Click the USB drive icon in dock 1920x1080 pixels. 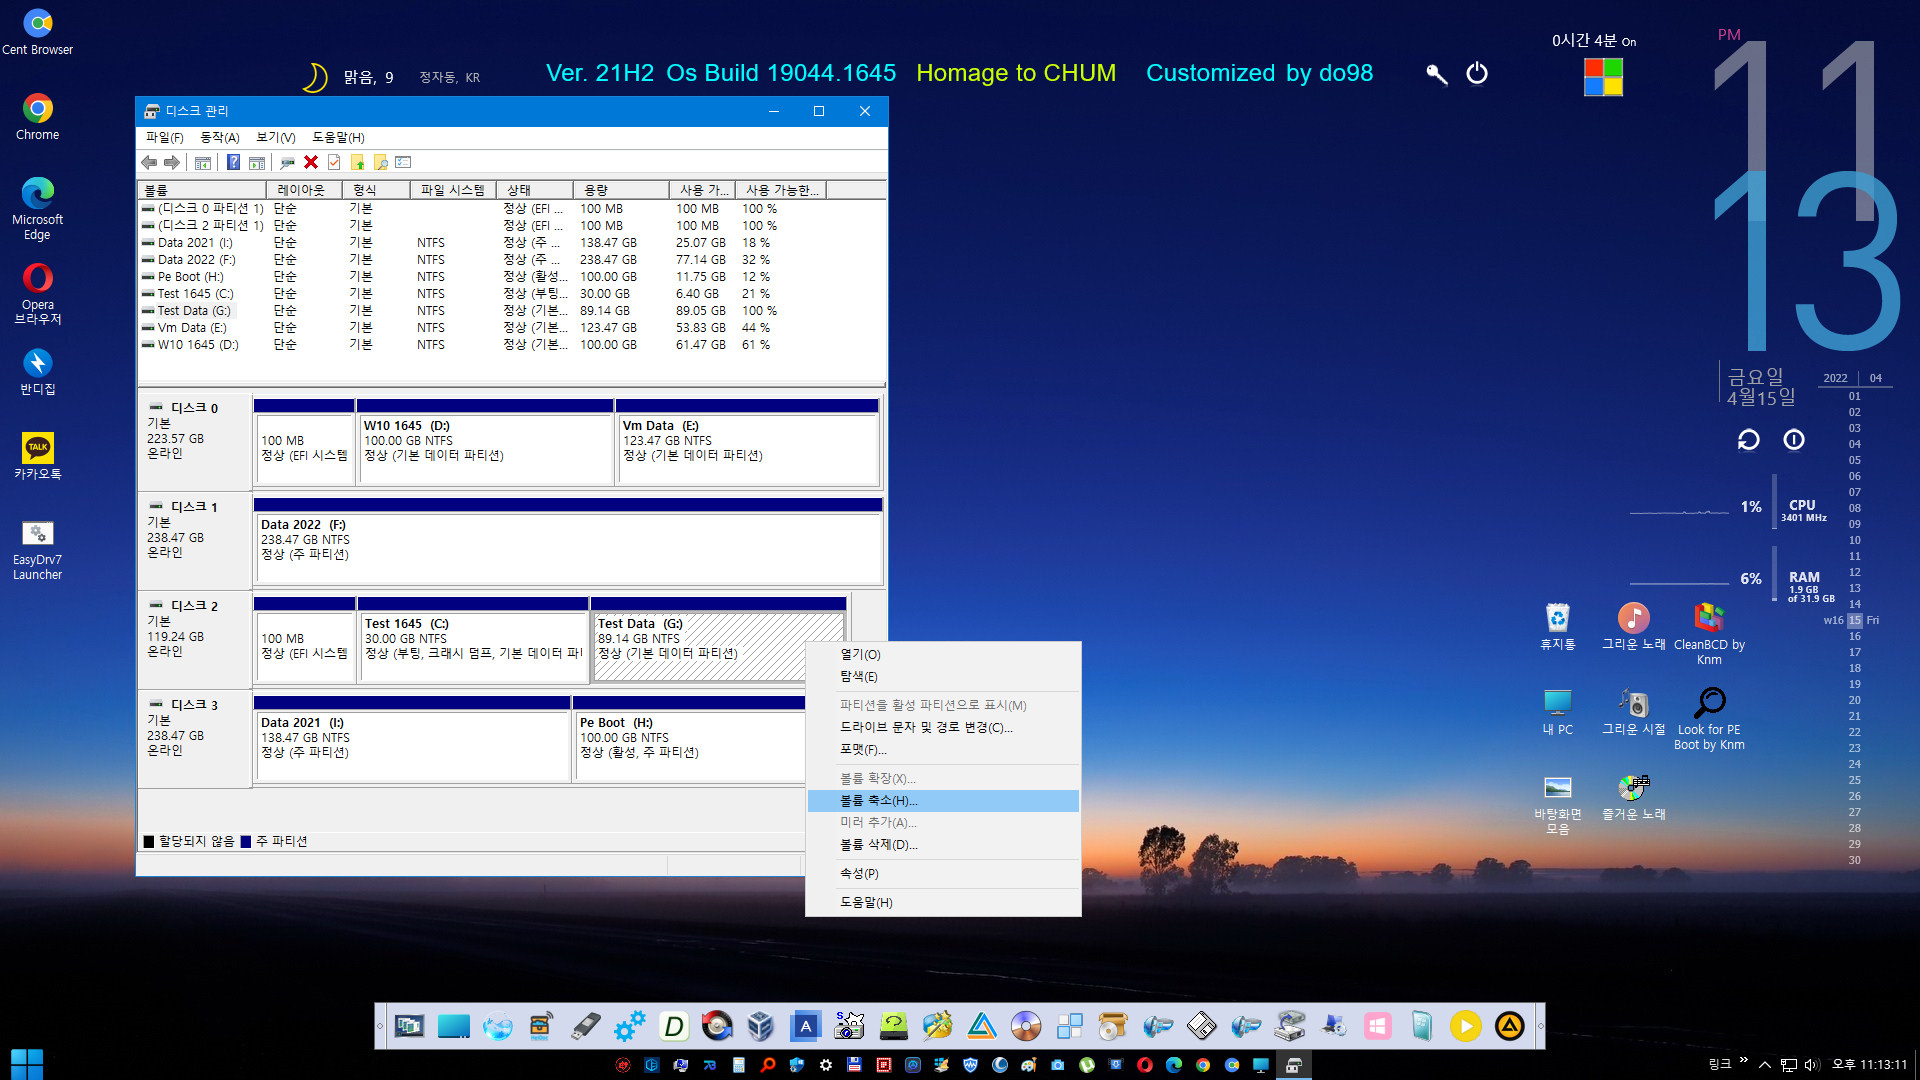coord(586,1026)
